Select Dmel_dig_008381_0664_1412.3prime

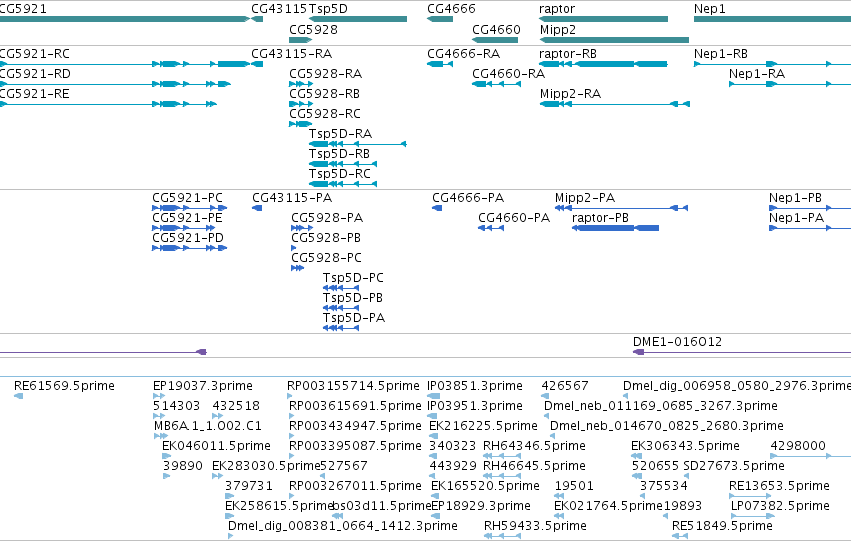click(231, 536)
